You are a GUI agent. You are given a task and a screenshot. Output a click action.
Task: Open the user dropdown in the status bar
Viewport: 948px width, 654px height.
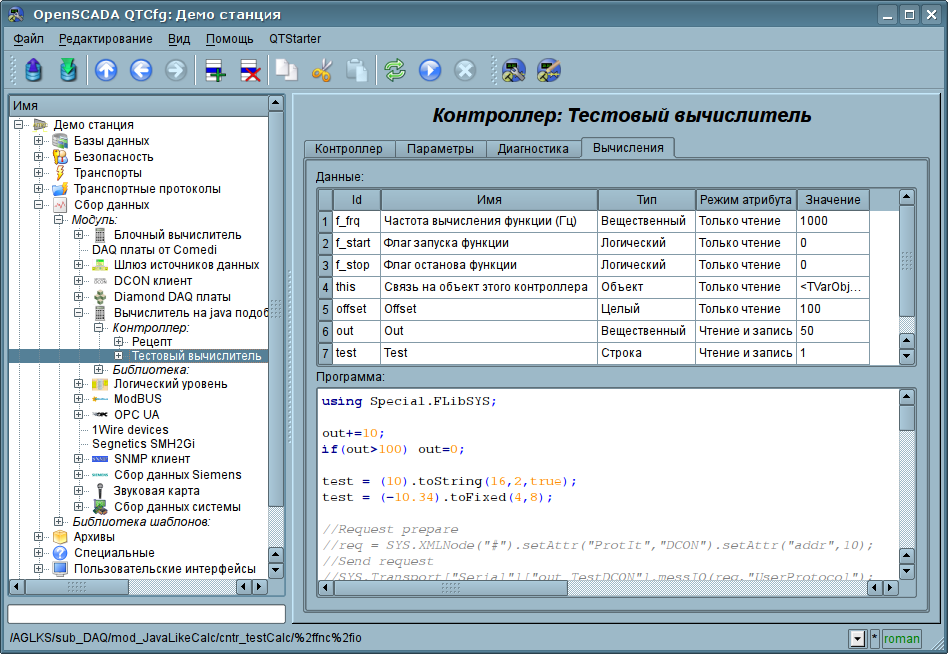click(x=857, y=638)
